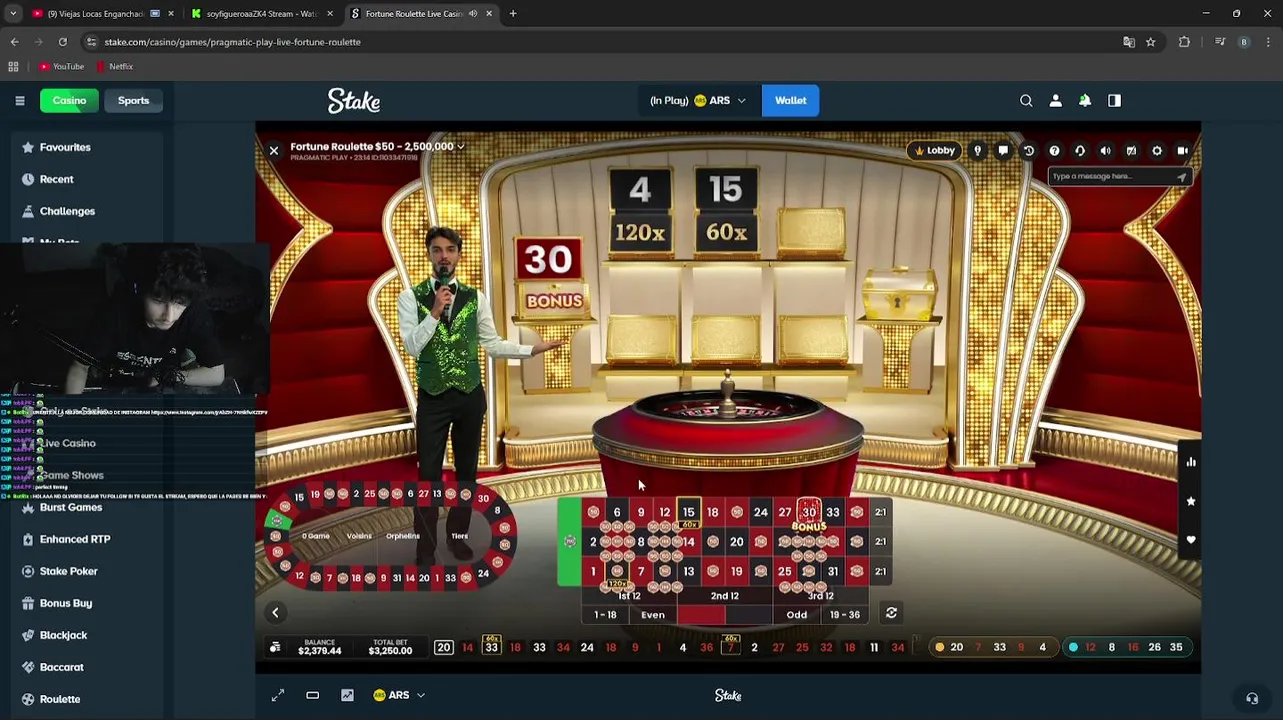Switch to the Sports tab

[x=133, y=100]
